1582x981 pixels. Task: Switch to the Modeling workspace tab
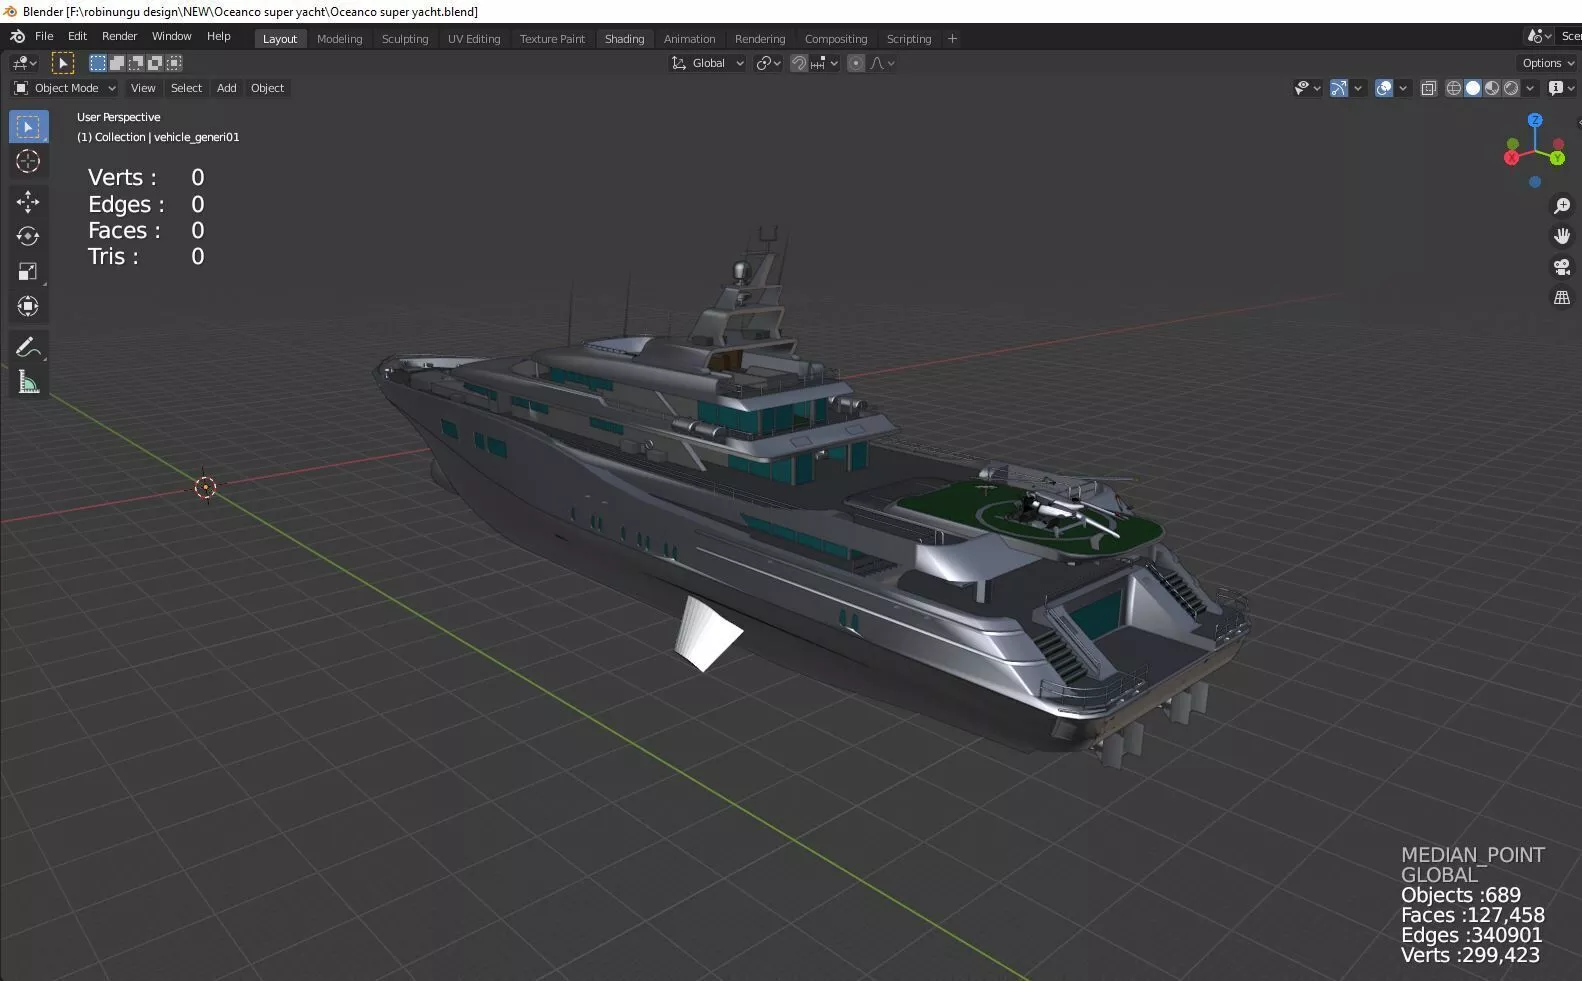click(x=339, y=39)
